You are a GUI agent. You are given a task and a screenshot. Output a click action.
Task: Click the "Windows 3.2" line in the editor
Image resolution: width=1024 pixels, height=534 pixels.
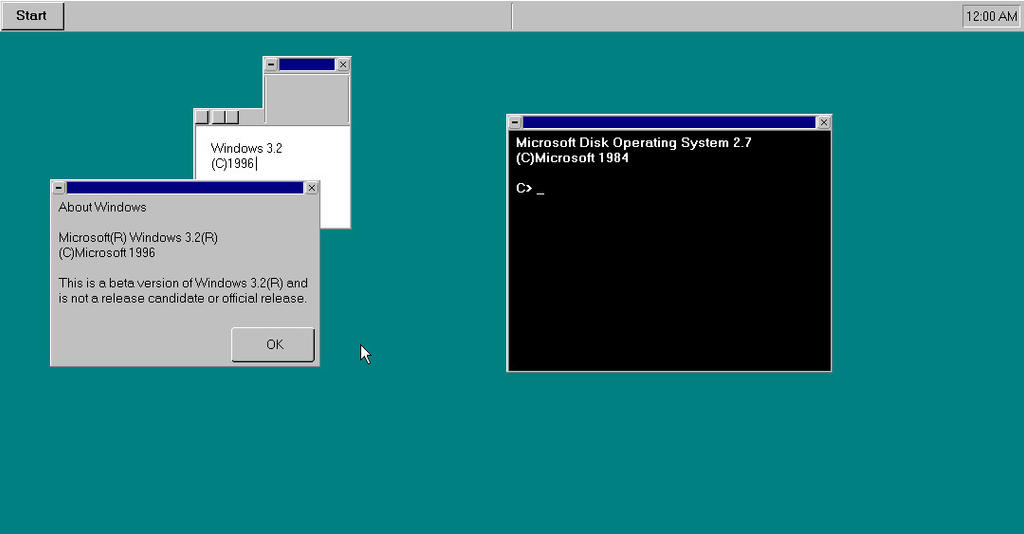[246, 148]
